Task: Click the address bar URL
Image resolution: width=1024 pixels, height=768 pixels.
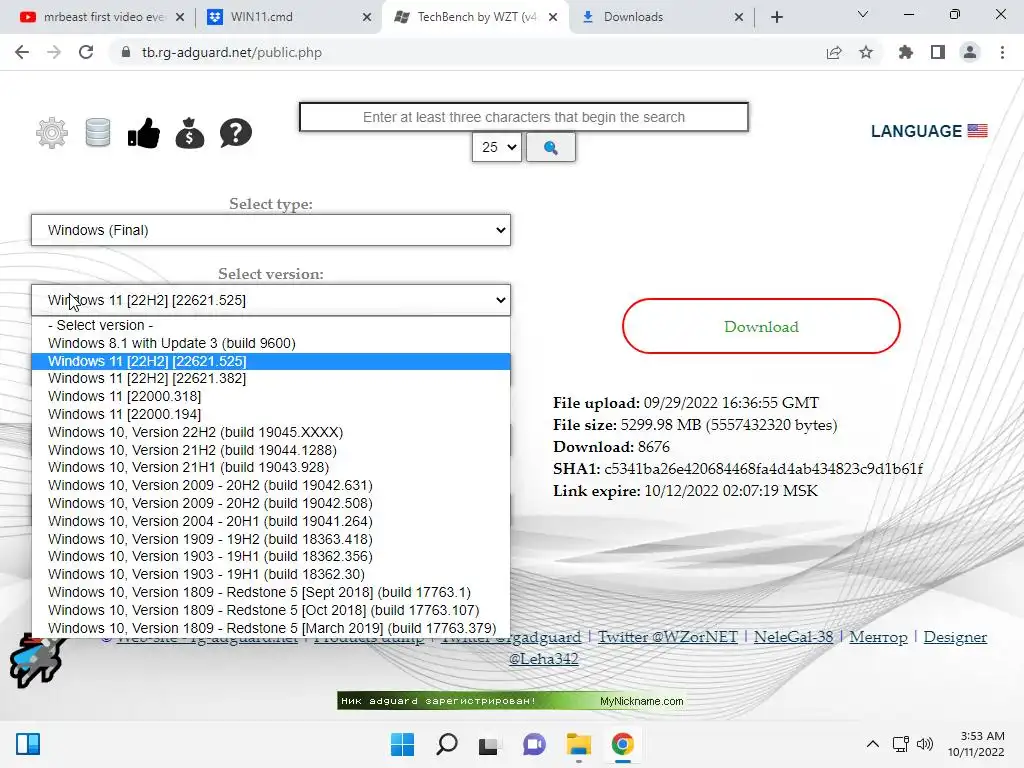Action: (x=232, y=52)
